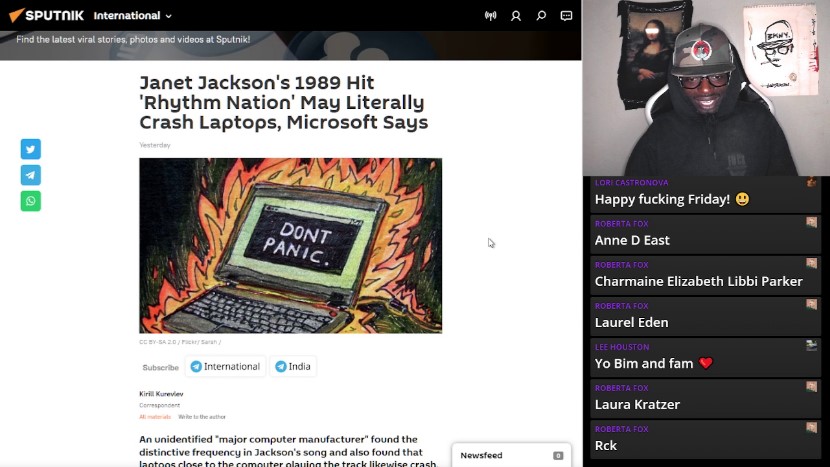Subscribe to the India Telegram channel
Screen dimensions: 830x467
pyautogui.click(x=292, y=367)
